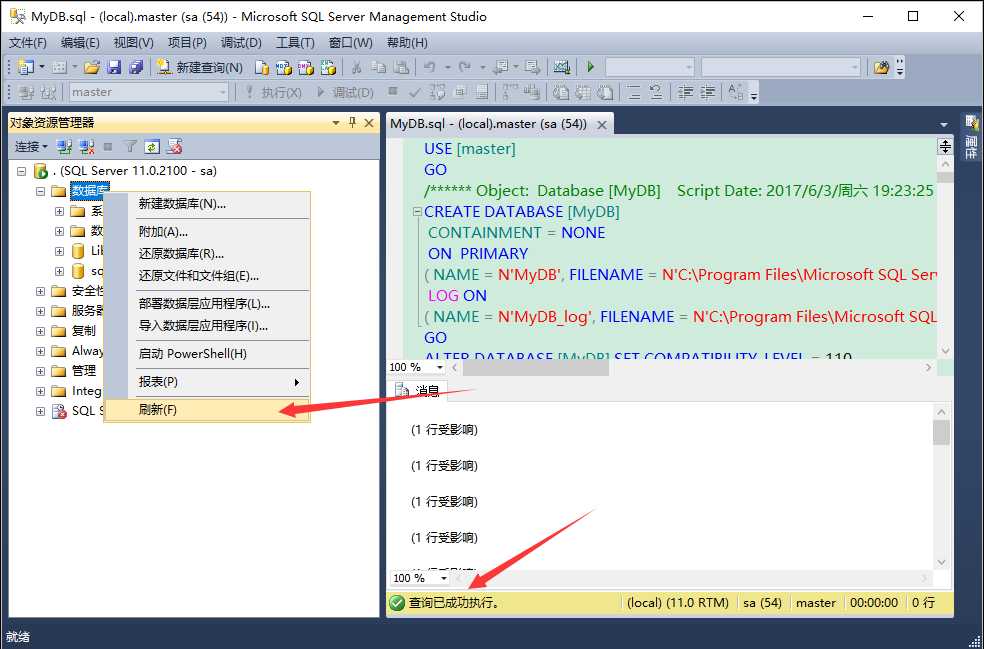Click the Save All stacked disks icon
The height and width of the screenshot is (649, 984).
tap(136, 67)
